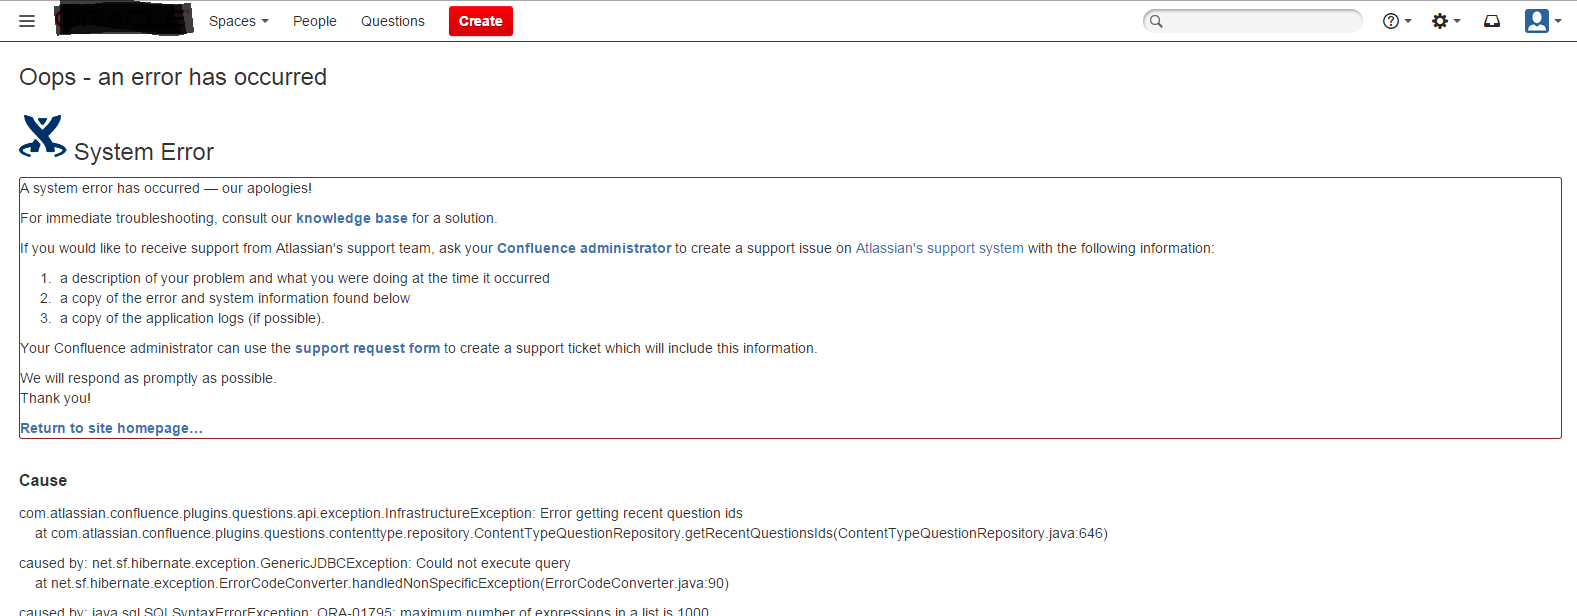The height and width of the screenshot is (616, 1577).
Task: Open the user profile avatar menu
Action: click(x=1537, y=21)
